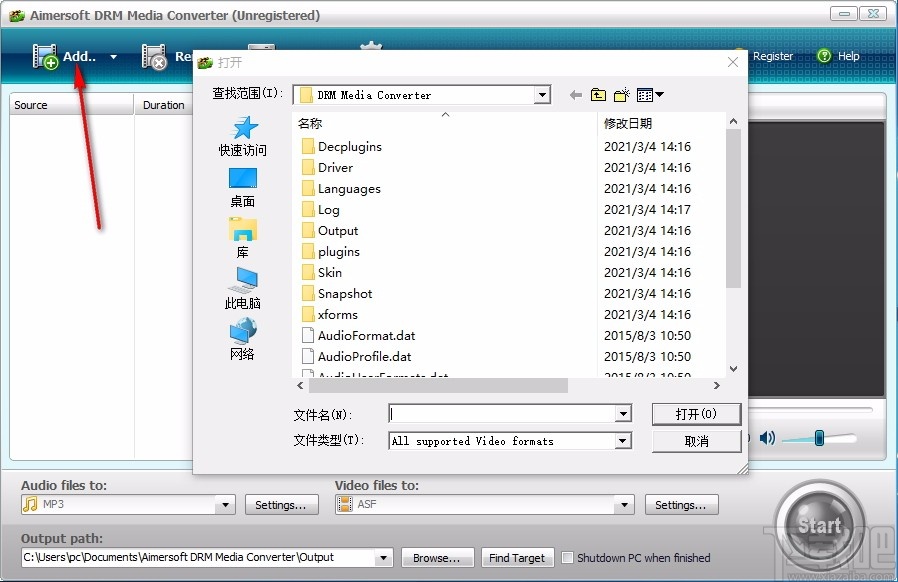898x582 pixels.
Task: Open the 查找范围 location dropdown
Action: tap(543, 94)
